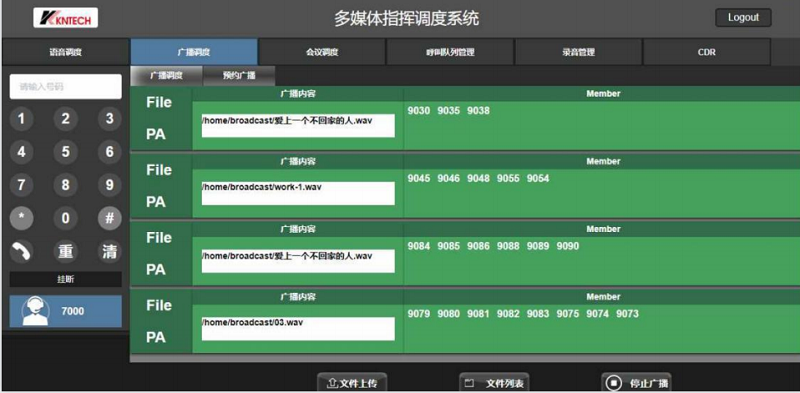Screen dimensions: 800x393
Task: Dial digit 2 on the keypad
Action: pyautogui.click(x=65, y=119)
